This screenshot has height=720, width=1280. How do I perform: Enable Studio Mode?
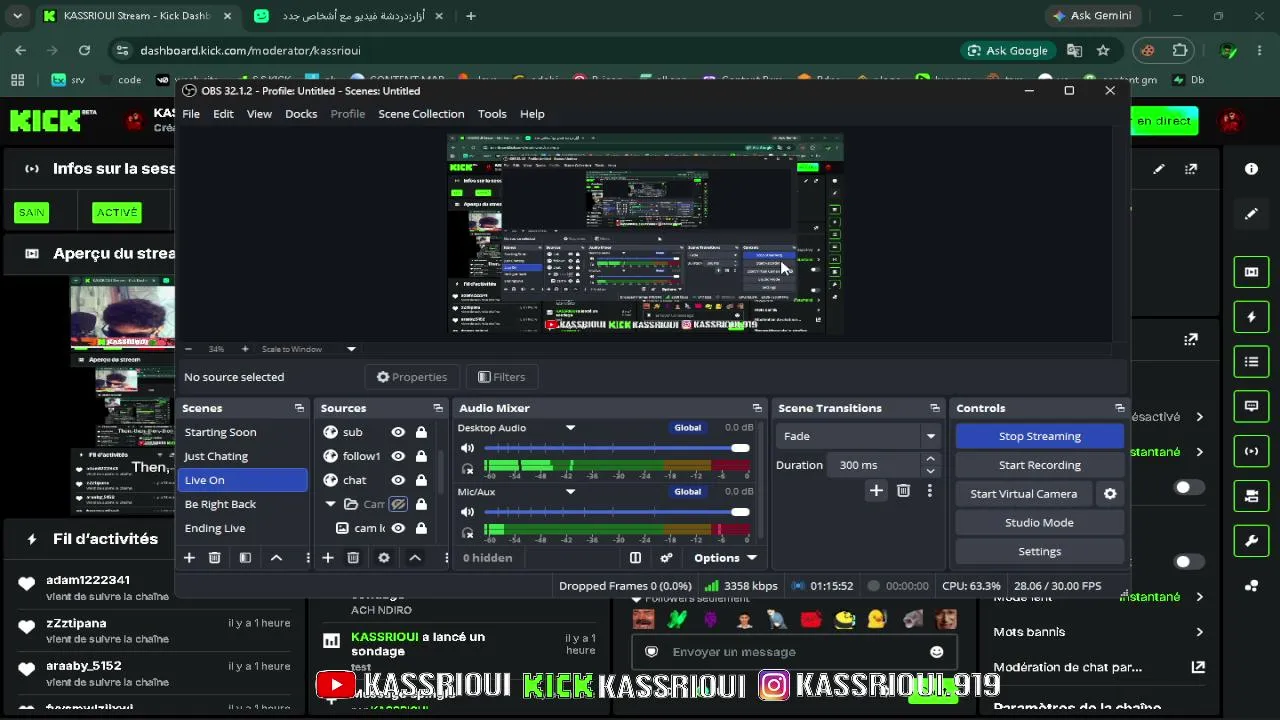[x=1040, y=523]
